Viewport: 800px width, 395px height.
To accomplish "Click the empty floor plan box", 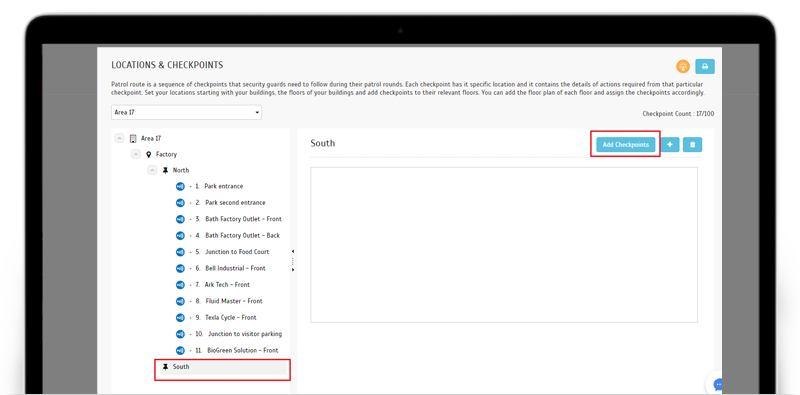I will pos(504,244).
